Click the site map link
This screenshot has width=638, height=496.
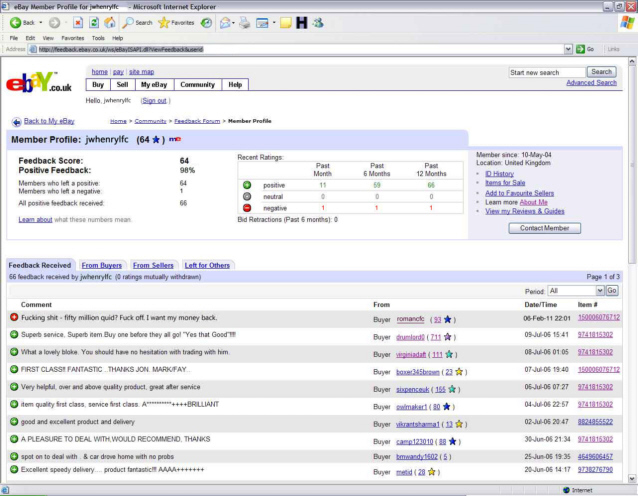pos(142,72)
